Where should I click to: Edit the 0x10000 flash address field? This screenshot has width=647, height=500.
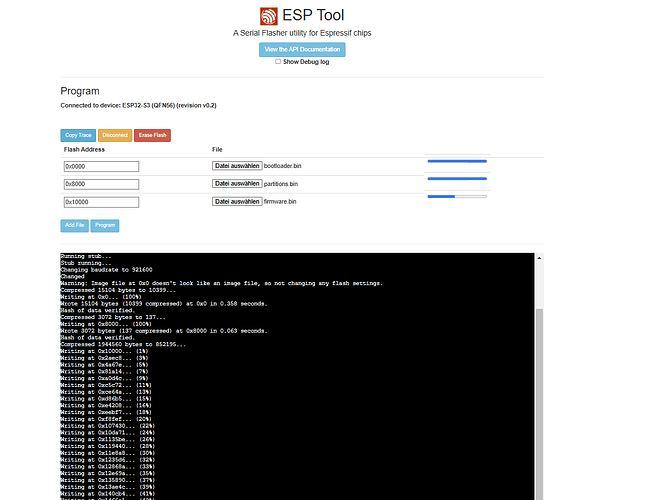(x=102, y=202)
